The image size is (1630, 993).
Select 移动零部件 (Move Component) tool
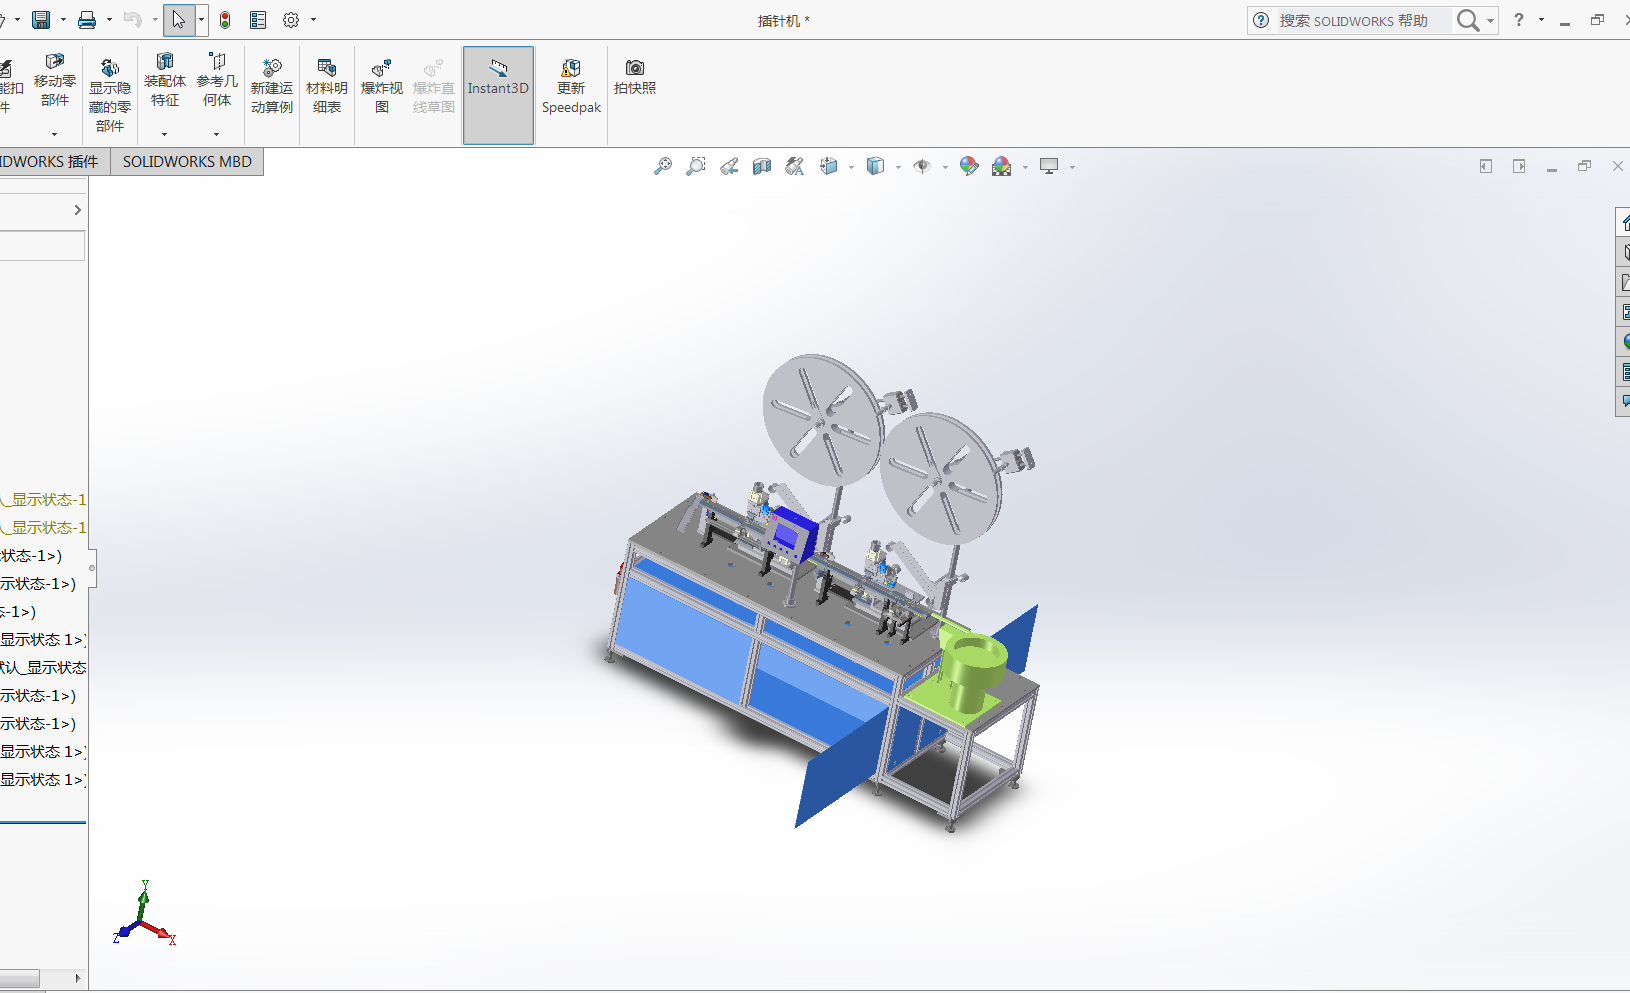click(55, 79)
